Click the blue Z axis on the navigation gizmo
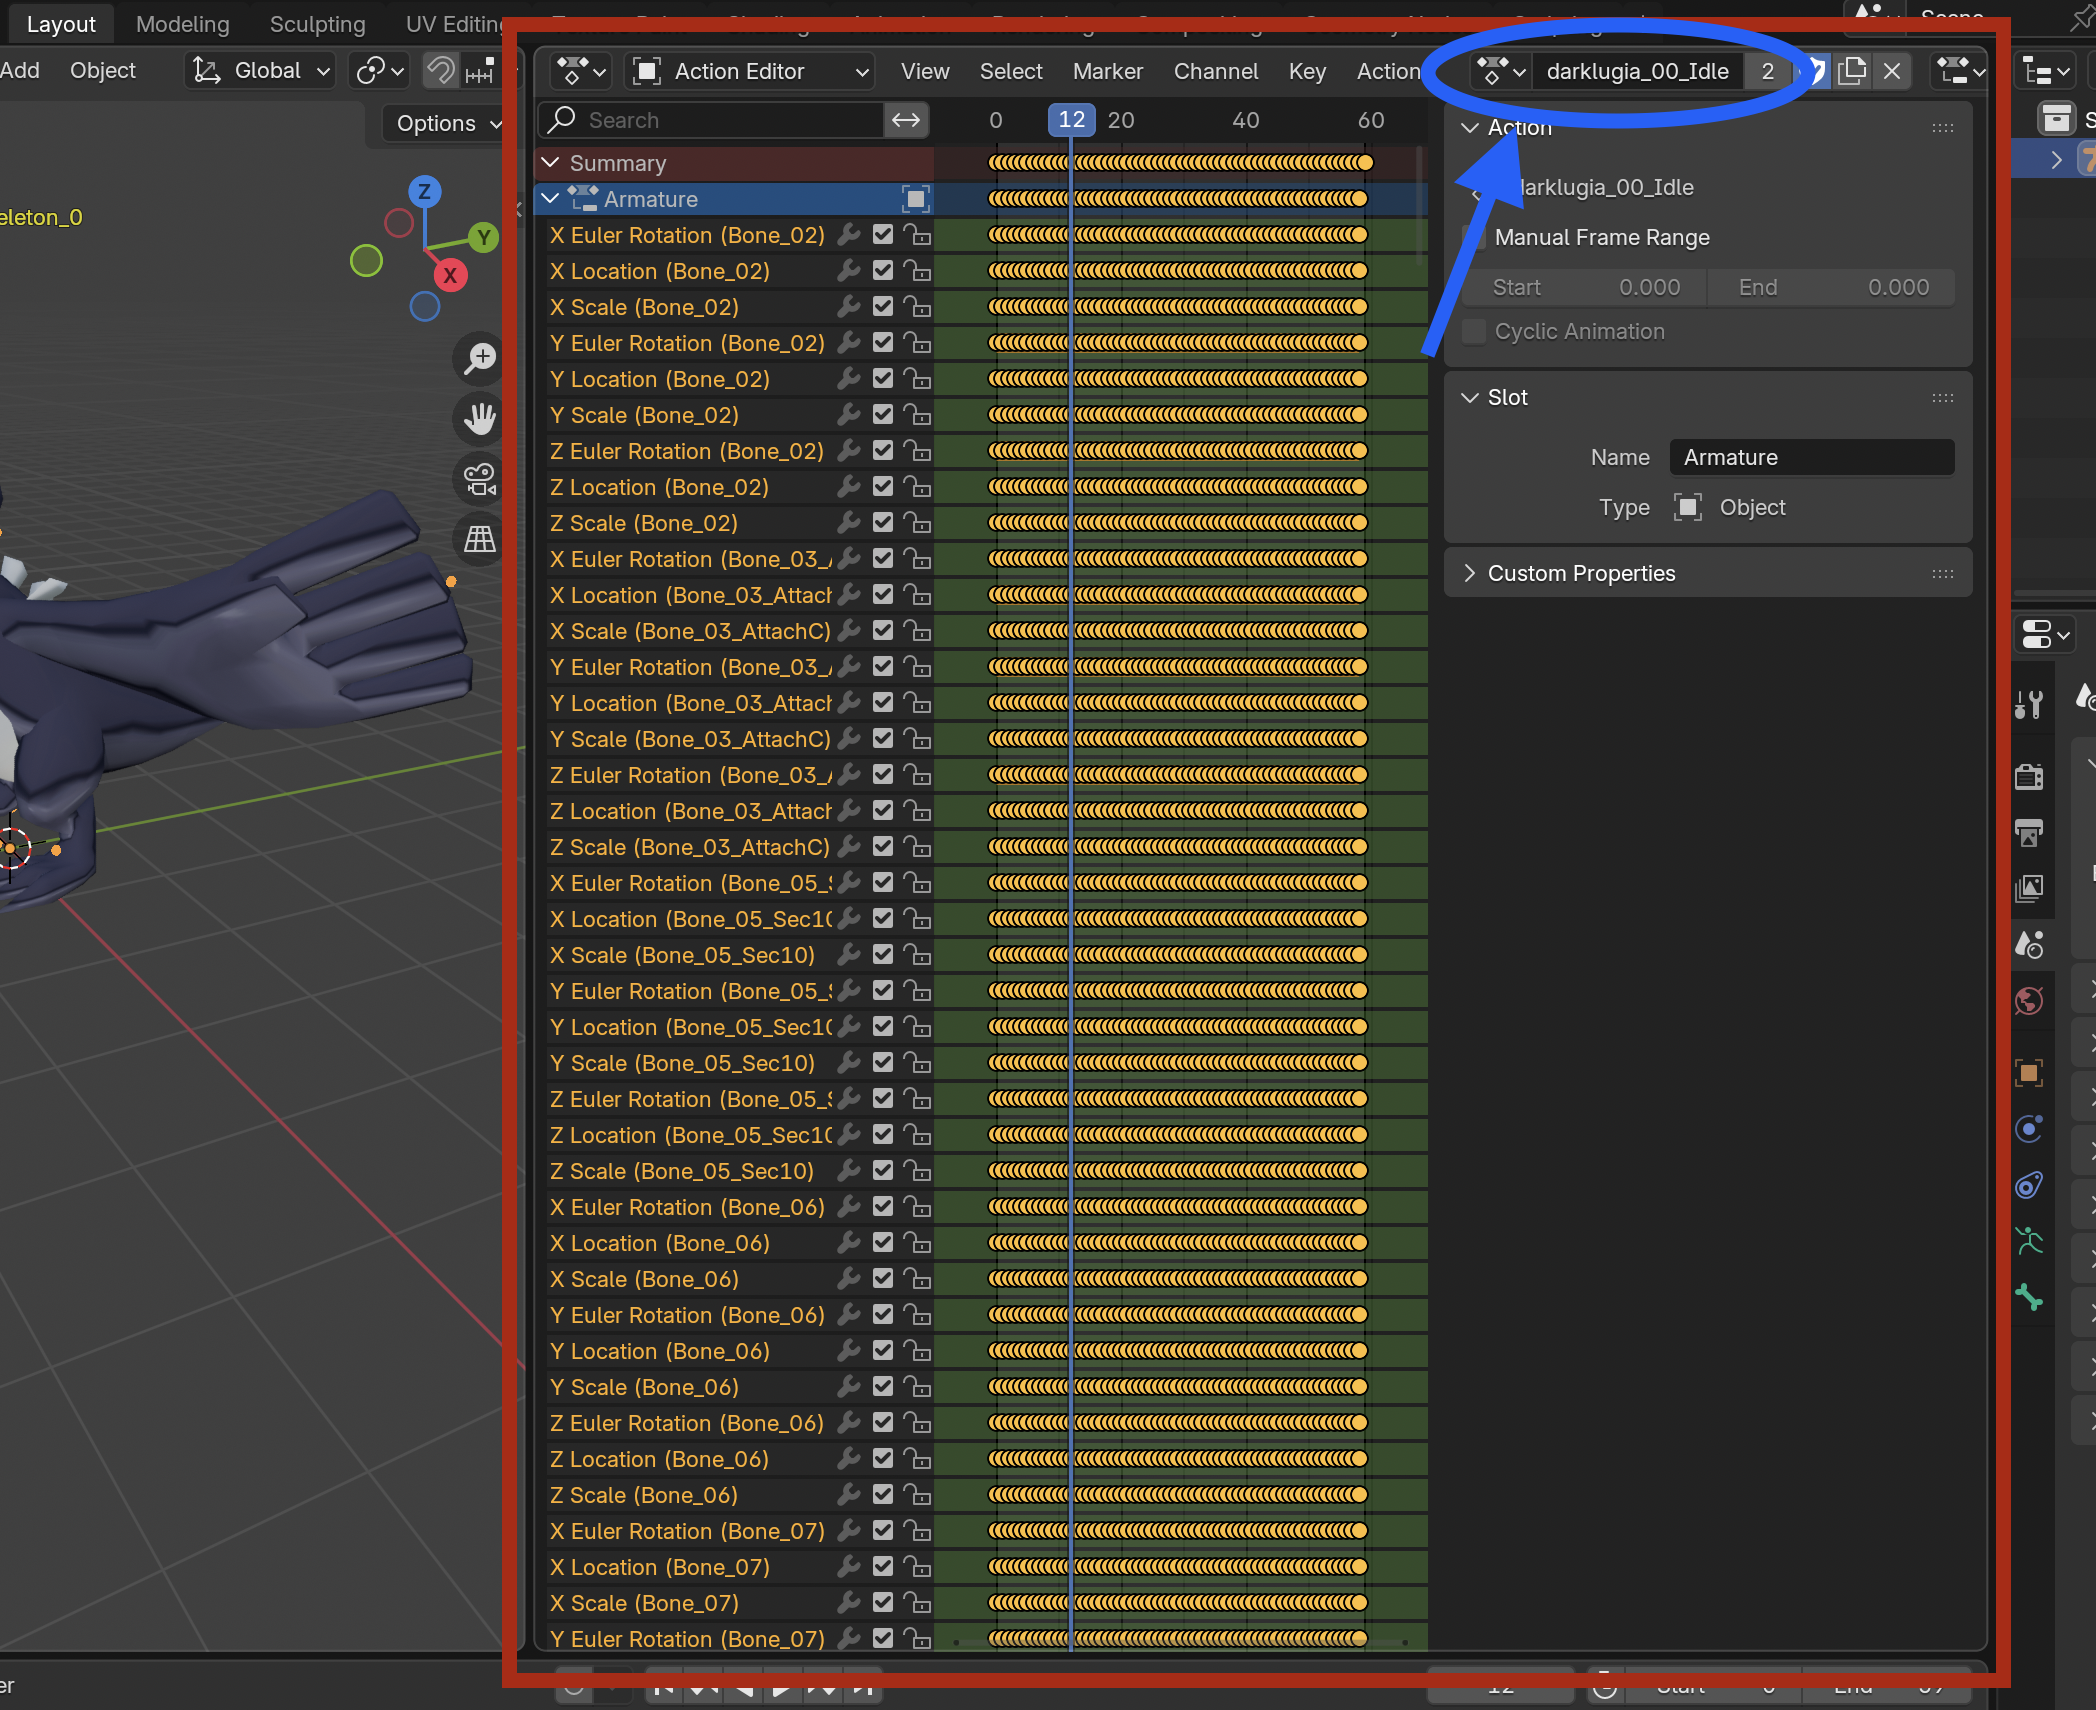 [x=425, y=191]
